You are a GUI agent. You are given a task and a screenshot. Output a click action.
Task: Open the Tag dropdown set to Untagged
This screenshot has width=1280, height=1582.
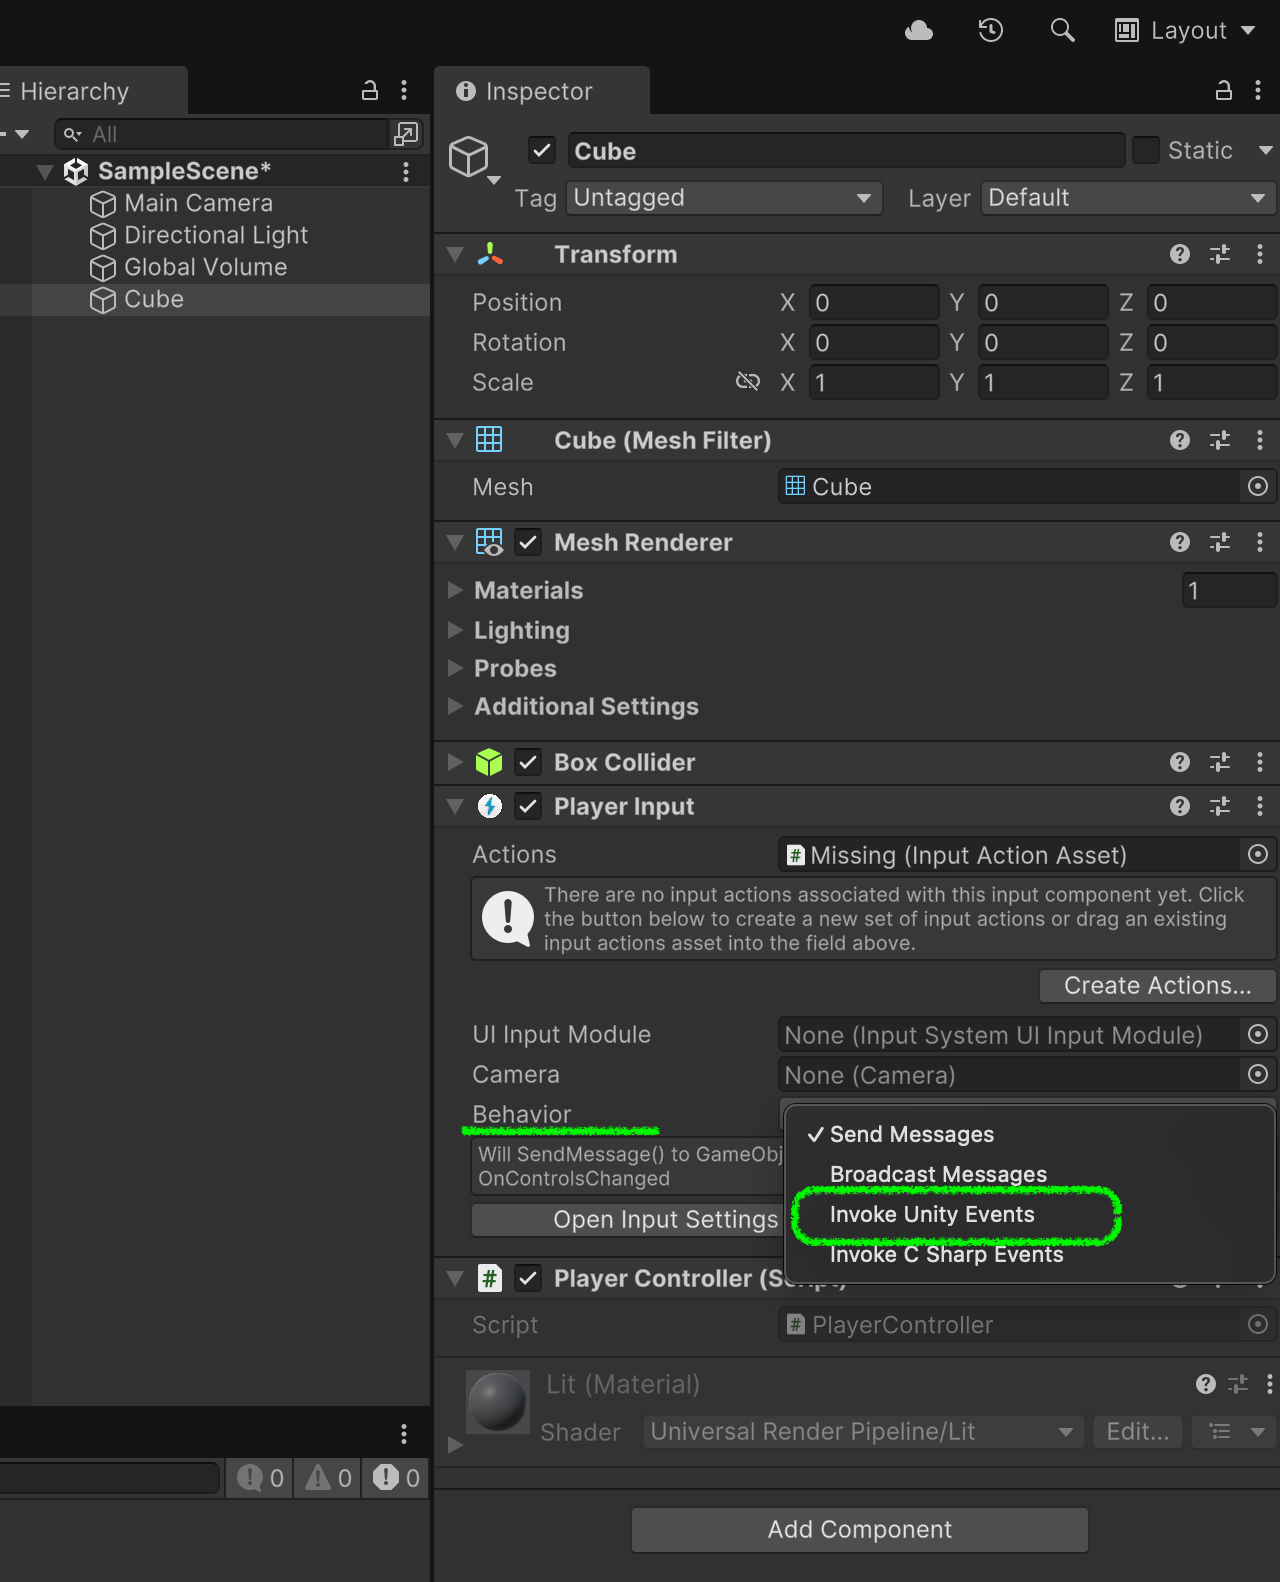tap(724, 198)
